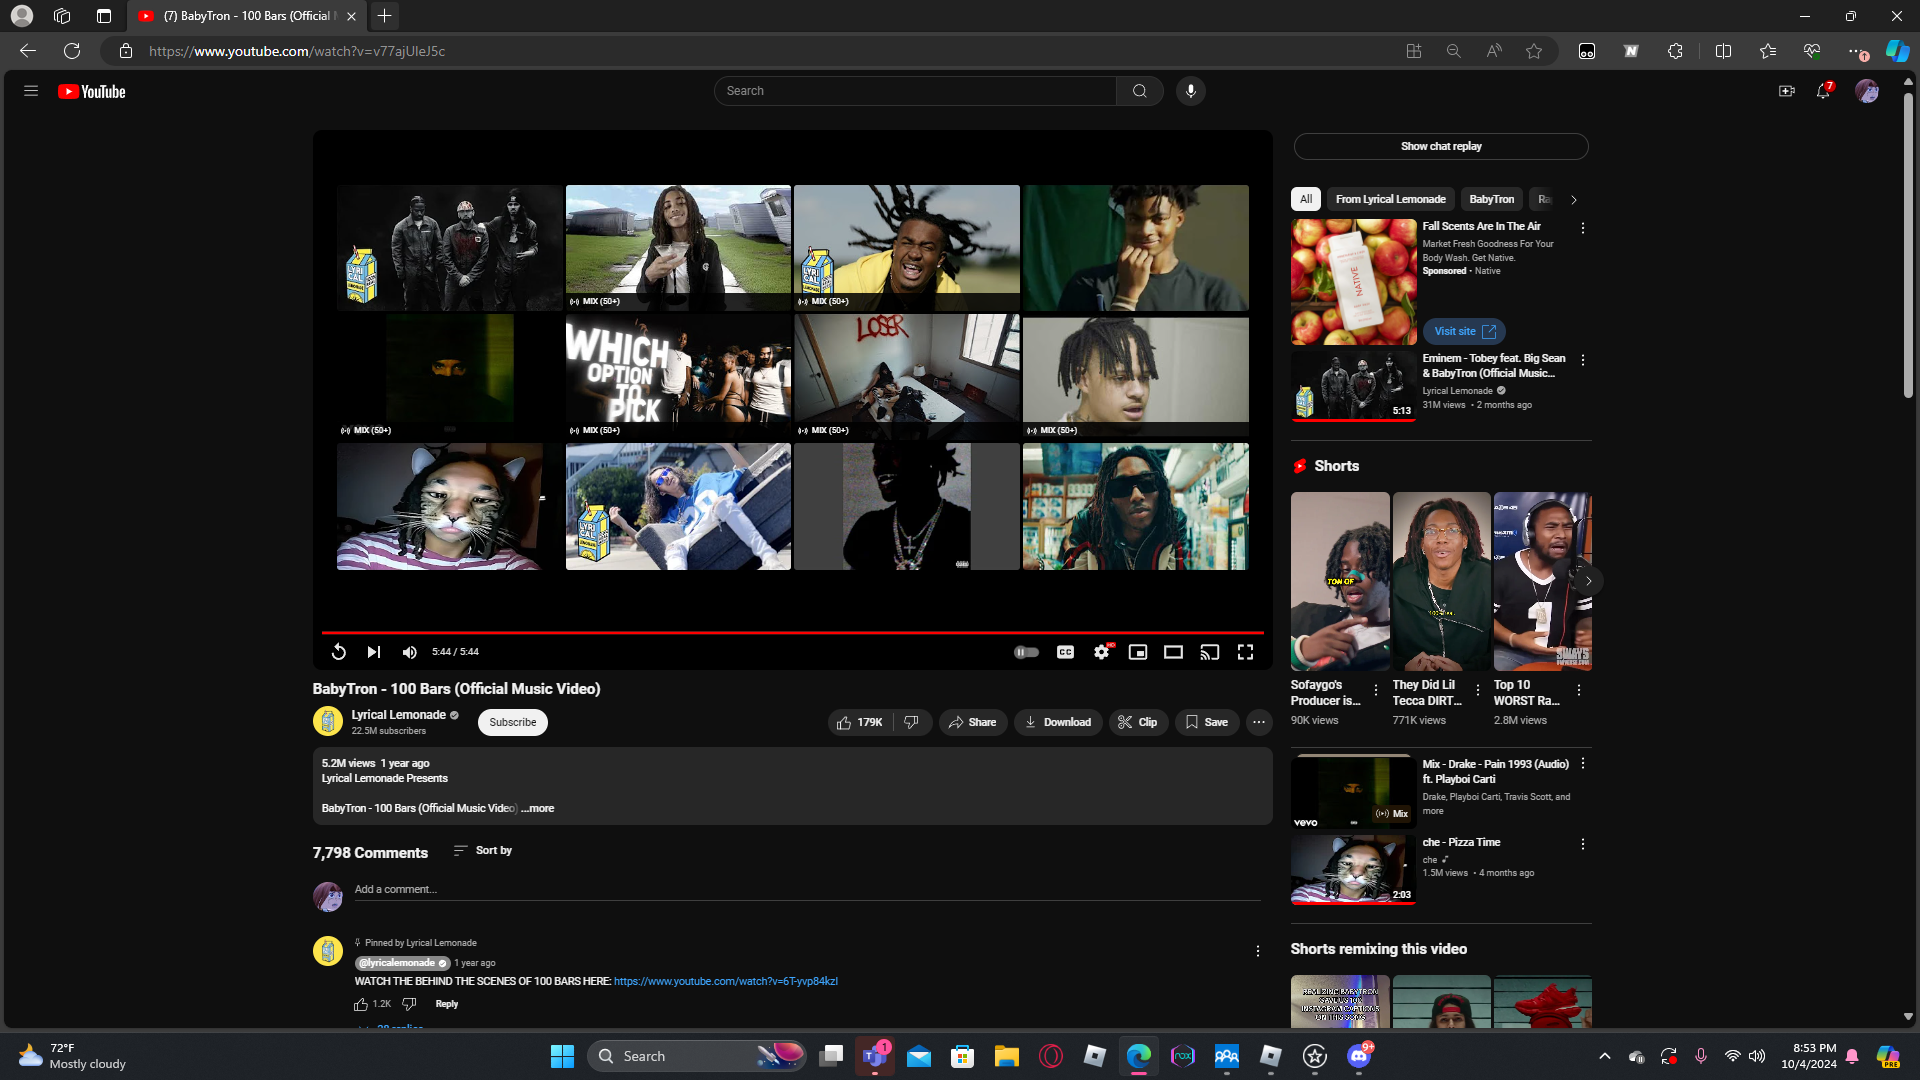The width and height of the screenshot is (1920, 1080).
Task: Open browser Extensions puzzle icon
Action: tap(1675, 51)
